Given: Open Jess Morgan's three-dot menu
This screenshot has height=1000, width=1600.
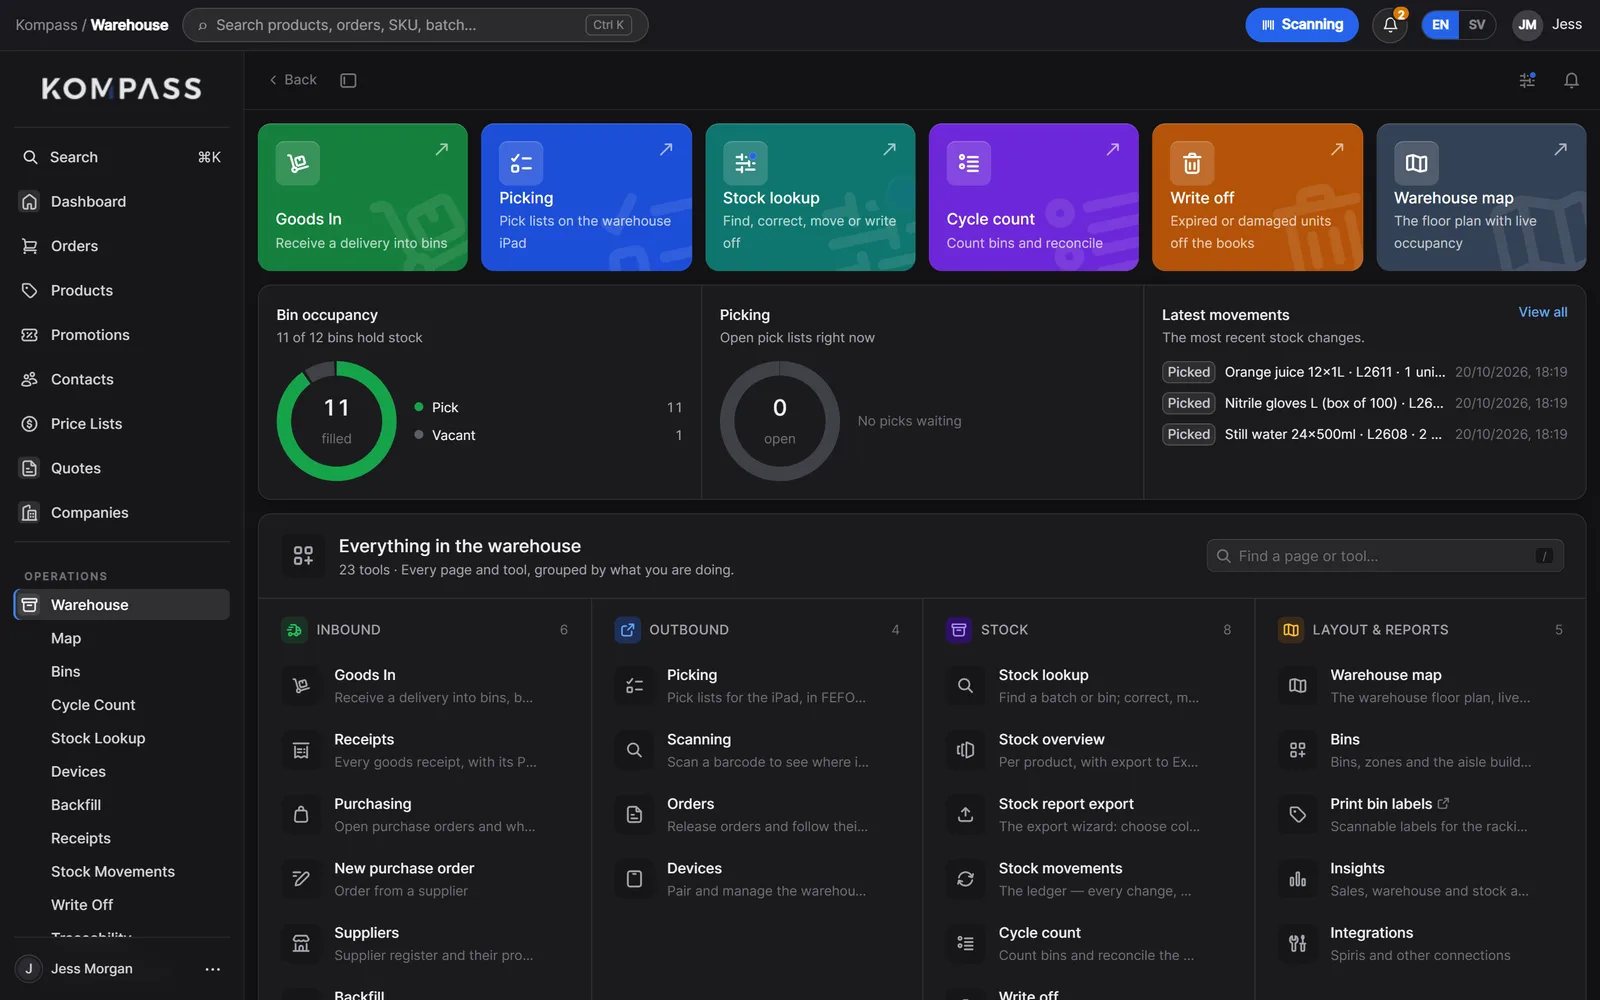Looking at the screenshot, I should (212, 969).
